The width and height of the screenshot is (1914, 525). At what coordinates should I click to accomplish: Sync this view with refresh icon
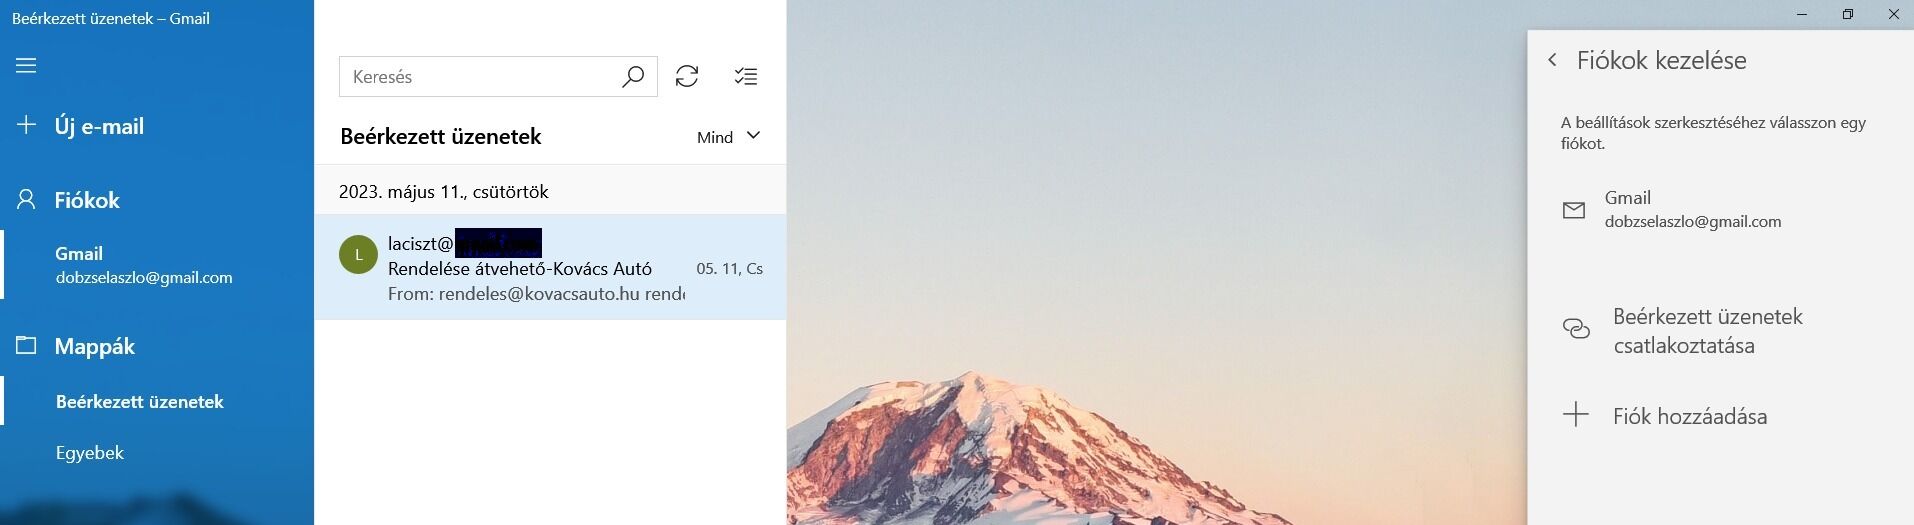(687, 77)
